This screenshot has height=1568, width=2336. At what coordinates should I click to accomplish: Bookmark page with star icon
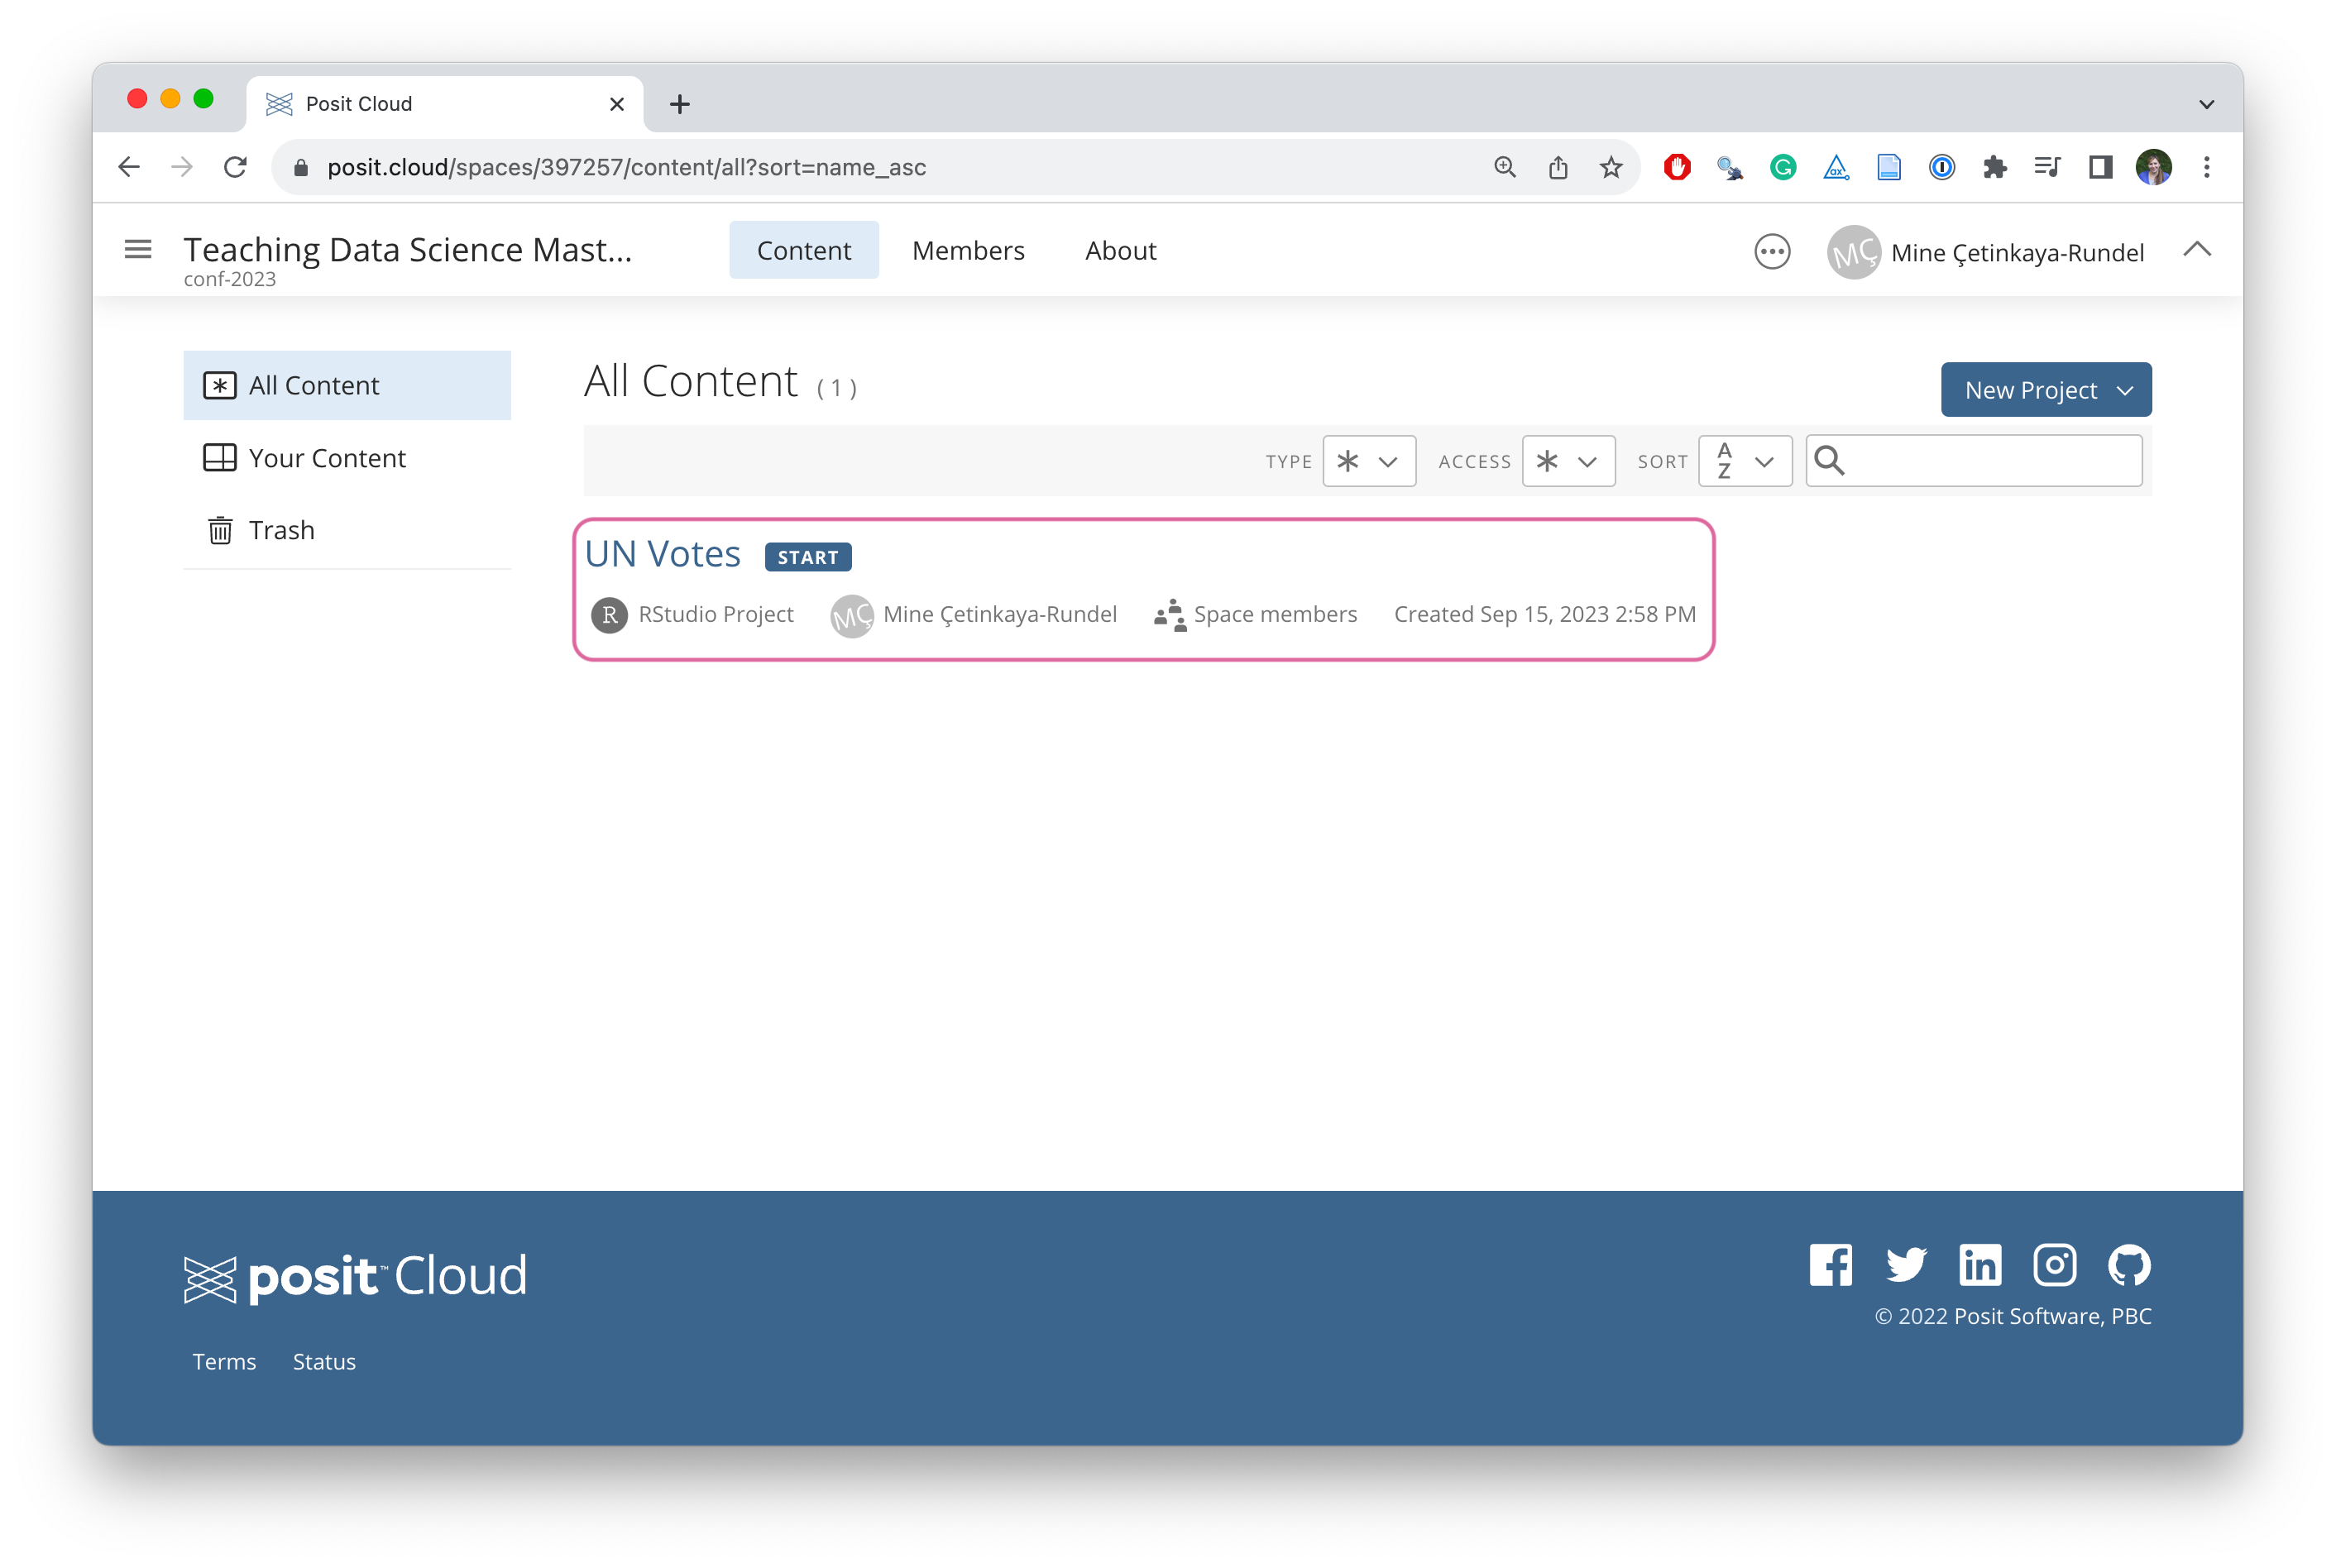pyautogui.click(x=1611, y=167)
